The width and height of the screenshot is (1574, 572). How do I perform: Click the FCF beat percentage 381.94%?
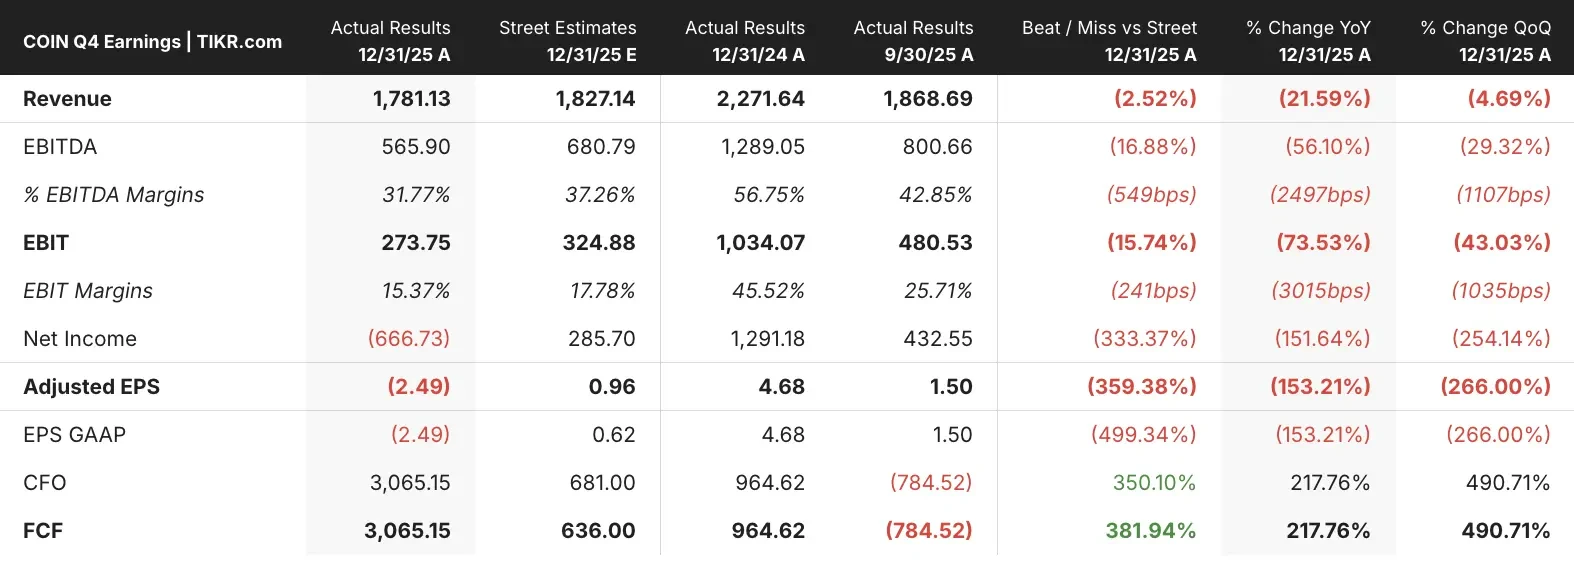tap(1150, 531)
